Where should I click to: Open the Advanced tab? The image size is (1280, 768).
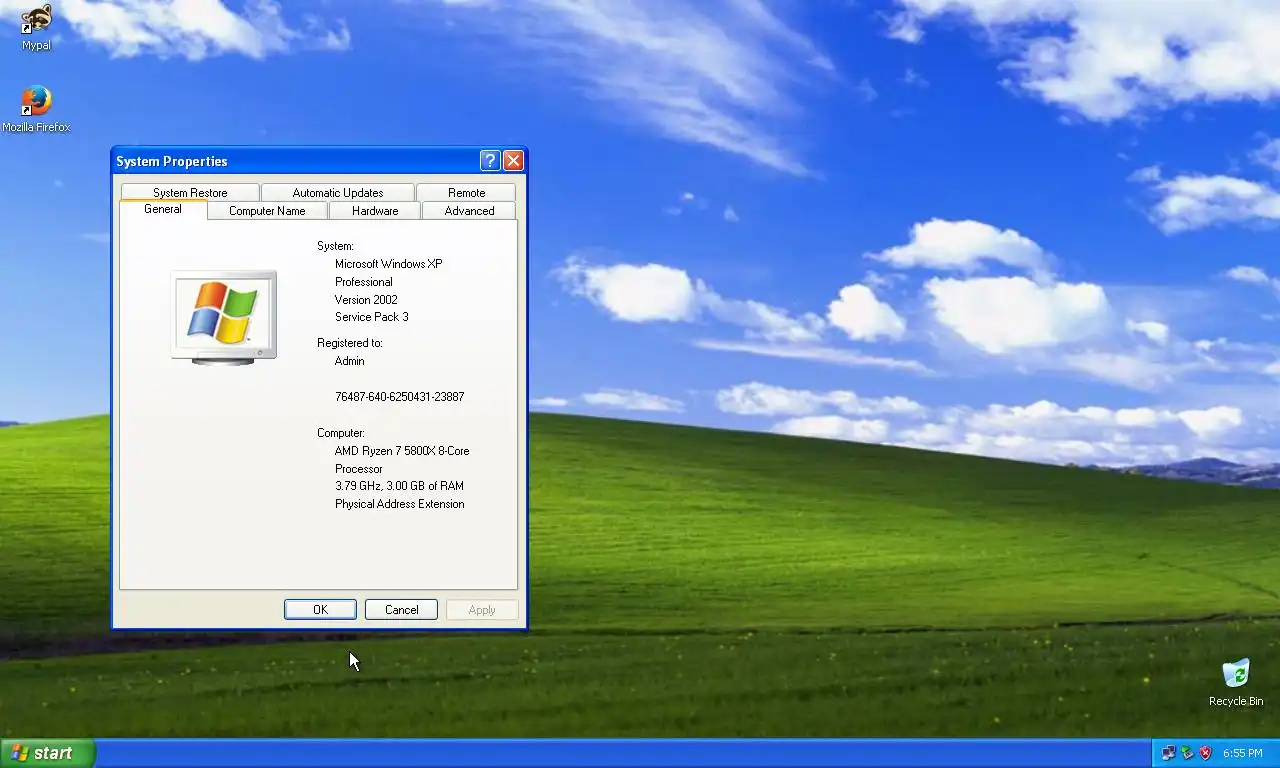(469, 210)
